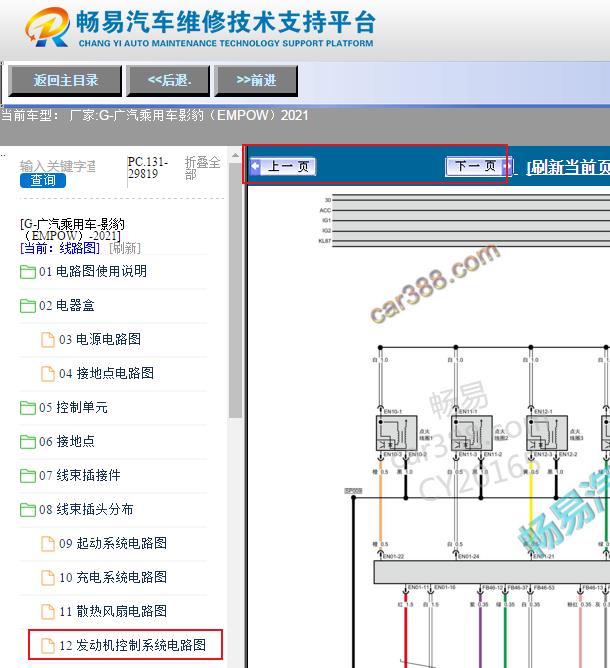
Task: Click the EN01-22 connector label in diagram
Action: 393,556
